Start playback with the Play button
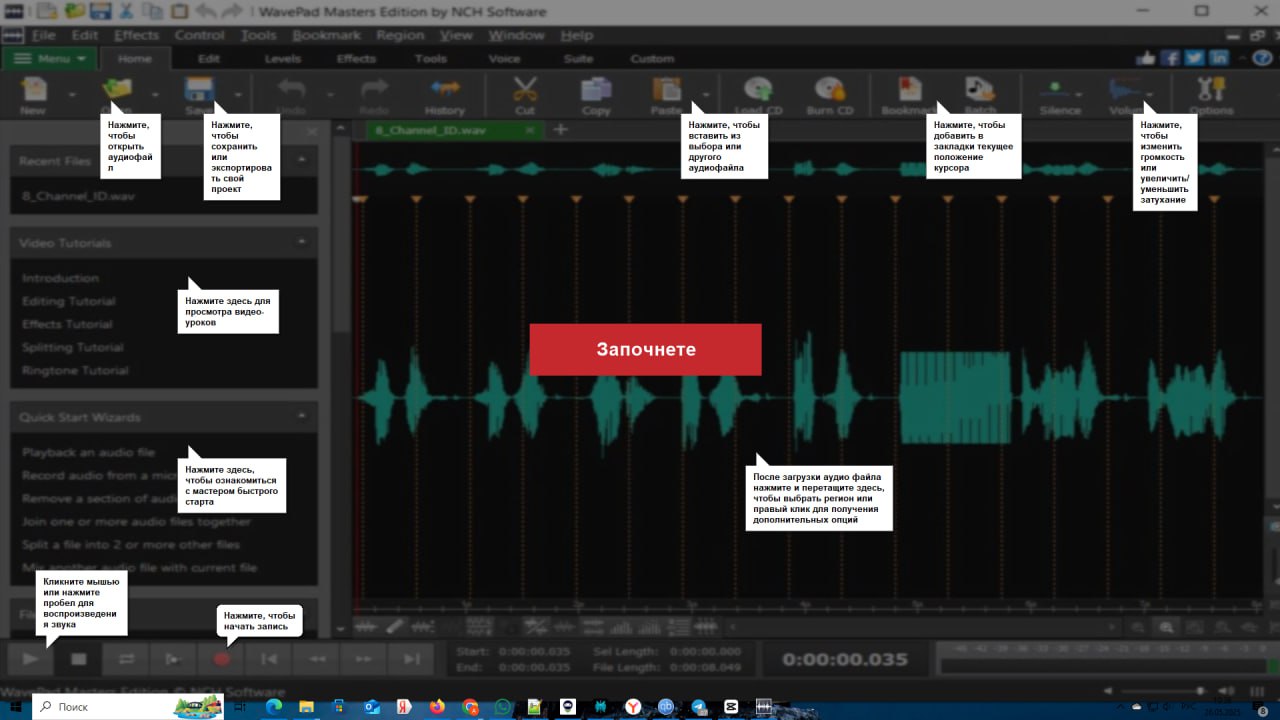1280x720 pixels. tap(30, 659)
